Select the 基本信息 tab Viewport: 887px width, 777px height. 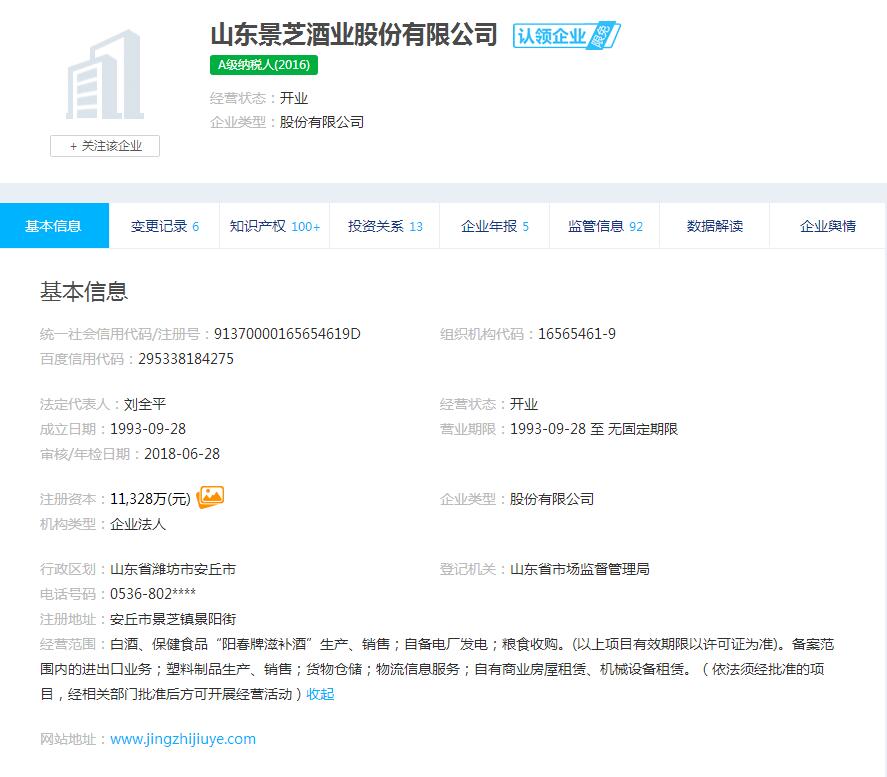(54, 226)
